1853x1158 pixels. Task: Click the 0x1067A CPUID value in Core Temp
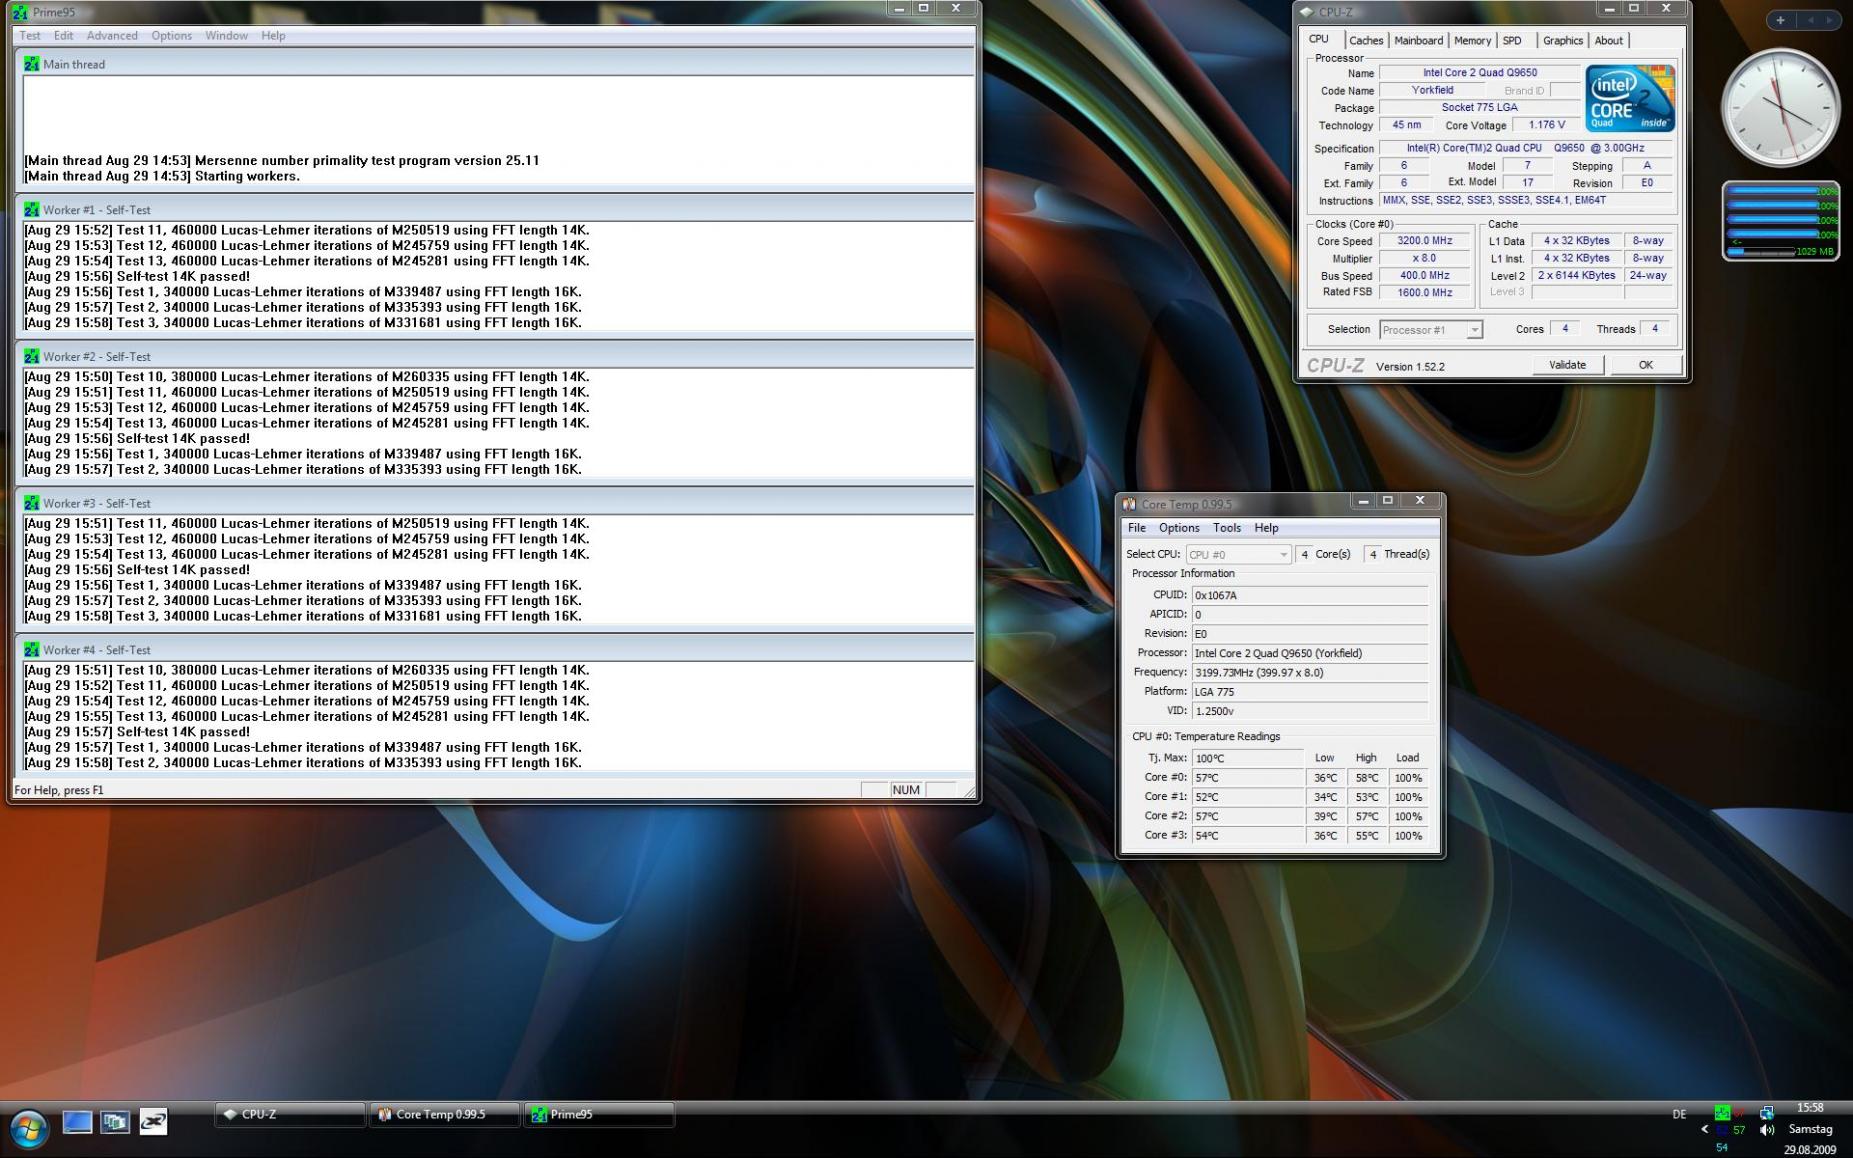1310,595
